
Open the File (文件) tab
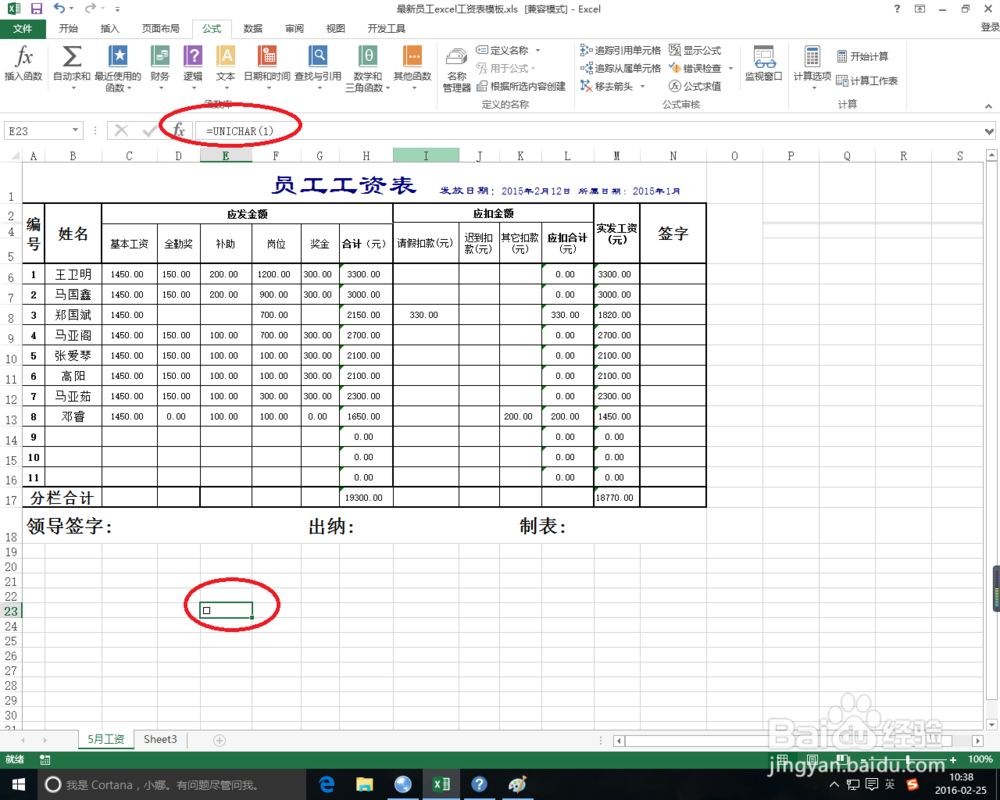[22, 29]
